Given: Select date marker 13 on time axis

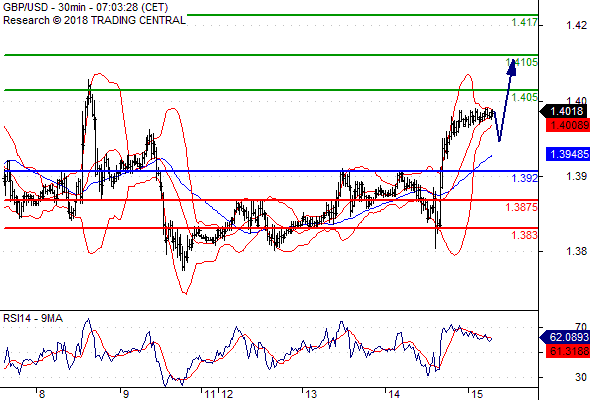Looking at the screenshot, I should [311, 394].
